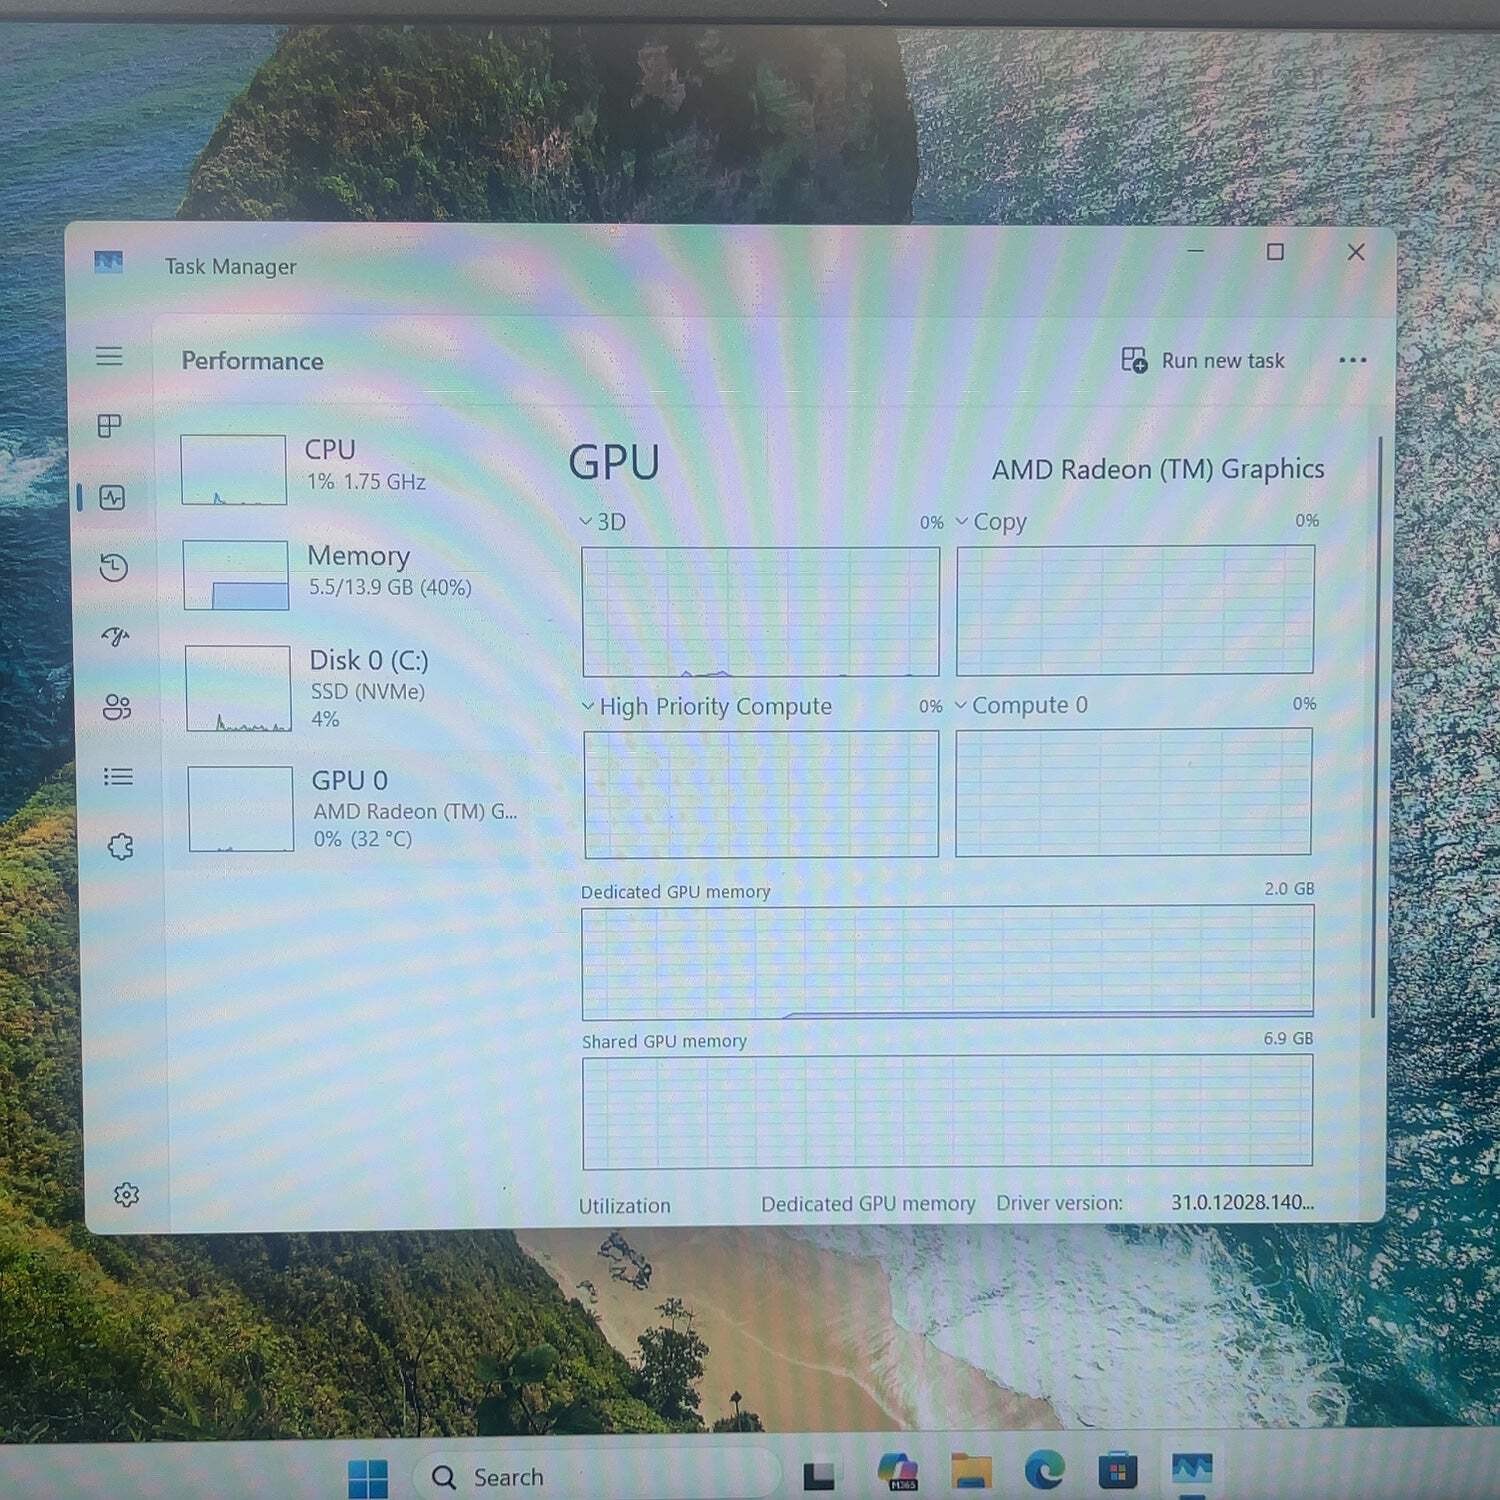Click the Utilization label at the bottom

[624, 1205]
